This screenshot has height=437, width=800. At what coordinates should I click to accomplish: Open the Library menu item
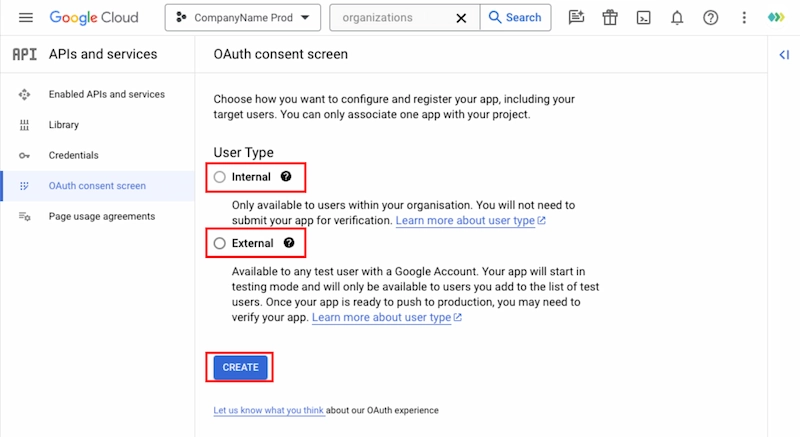pos(63,125)
